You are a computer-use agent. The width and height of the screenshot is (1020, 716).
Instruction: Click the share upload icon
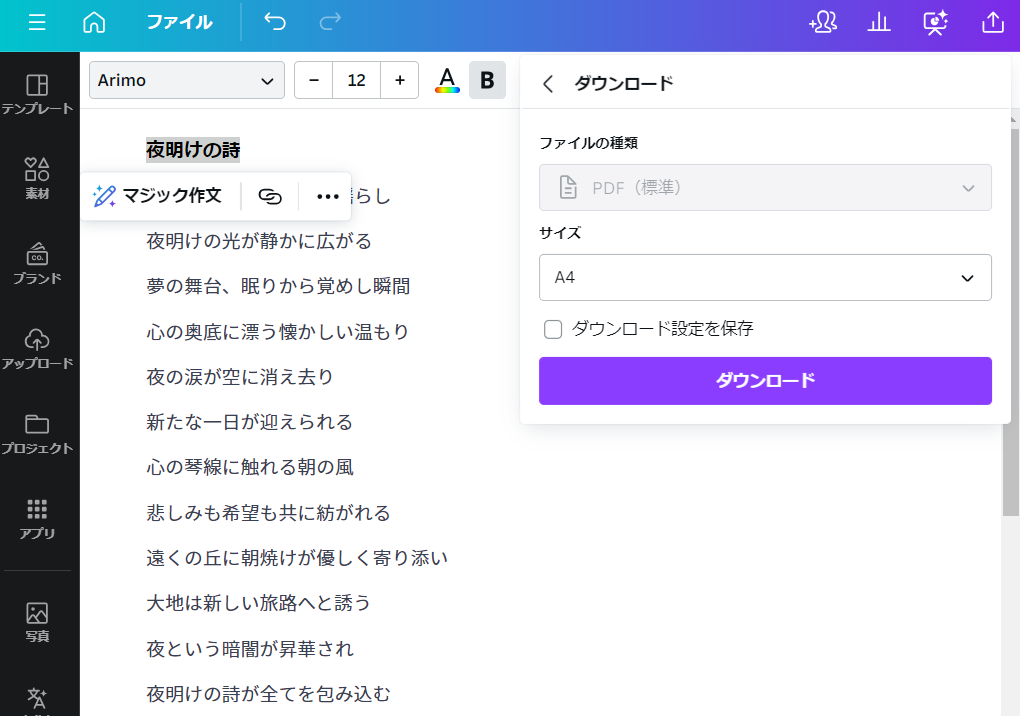tap(993, 22)
